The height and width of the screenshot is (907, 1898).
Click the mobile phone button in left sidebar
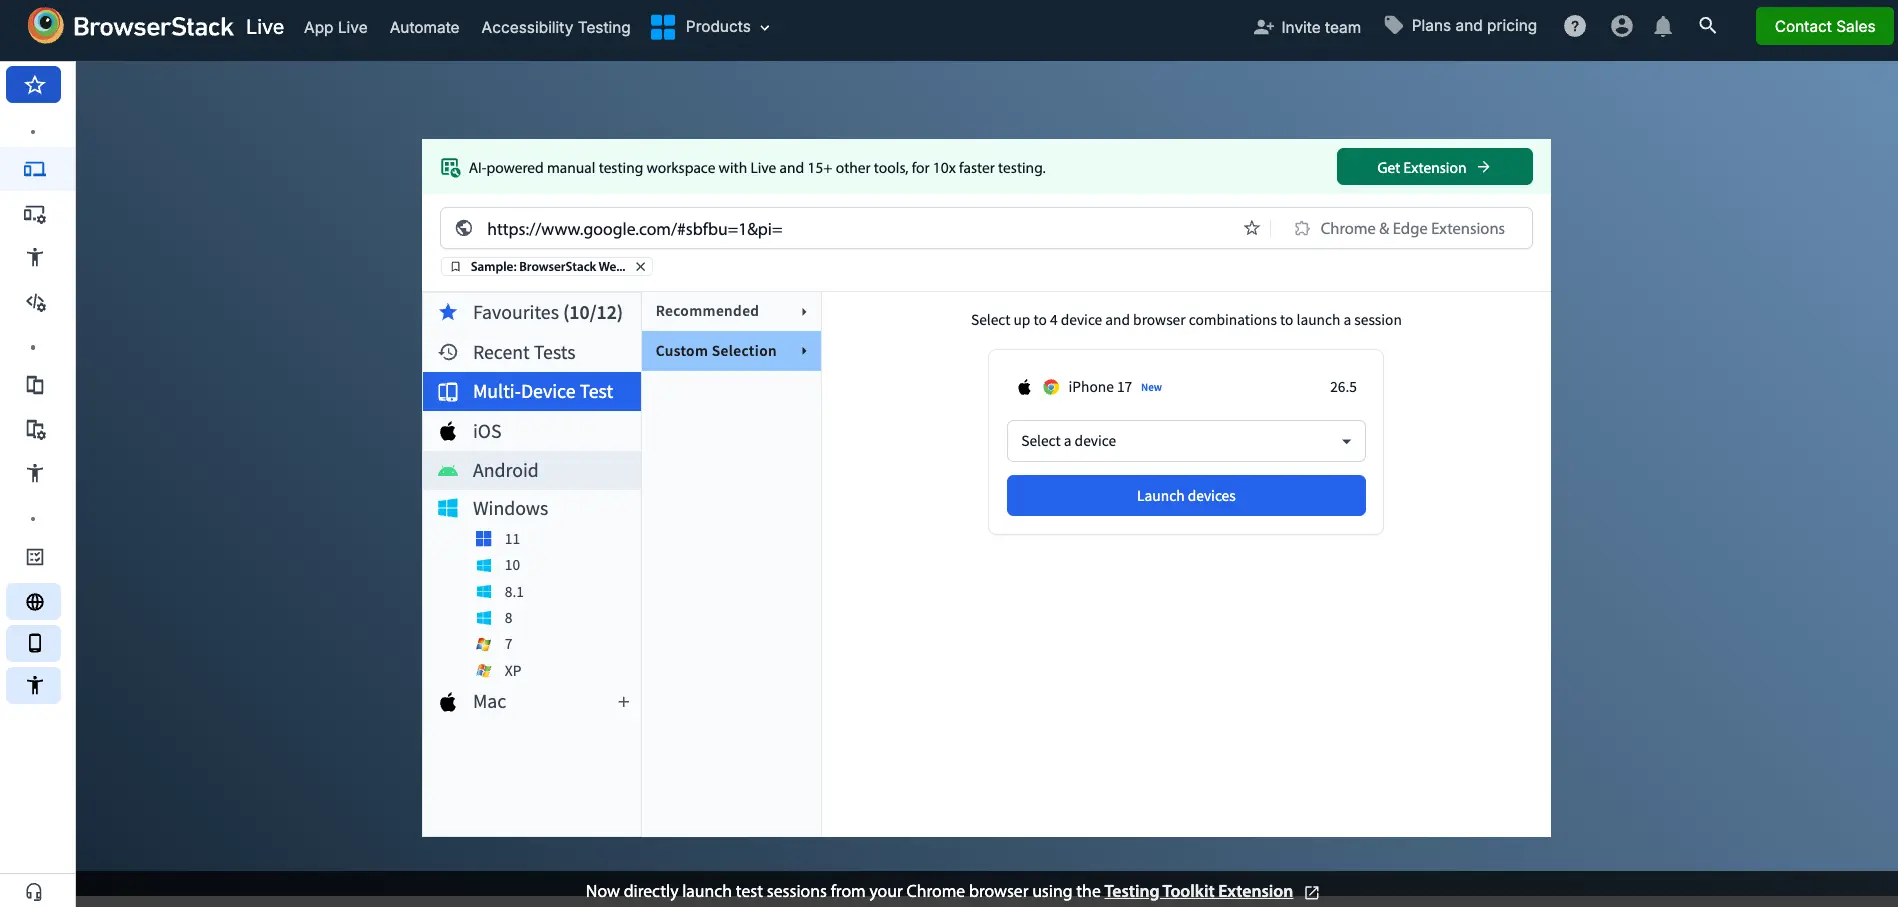click(34, 643)
